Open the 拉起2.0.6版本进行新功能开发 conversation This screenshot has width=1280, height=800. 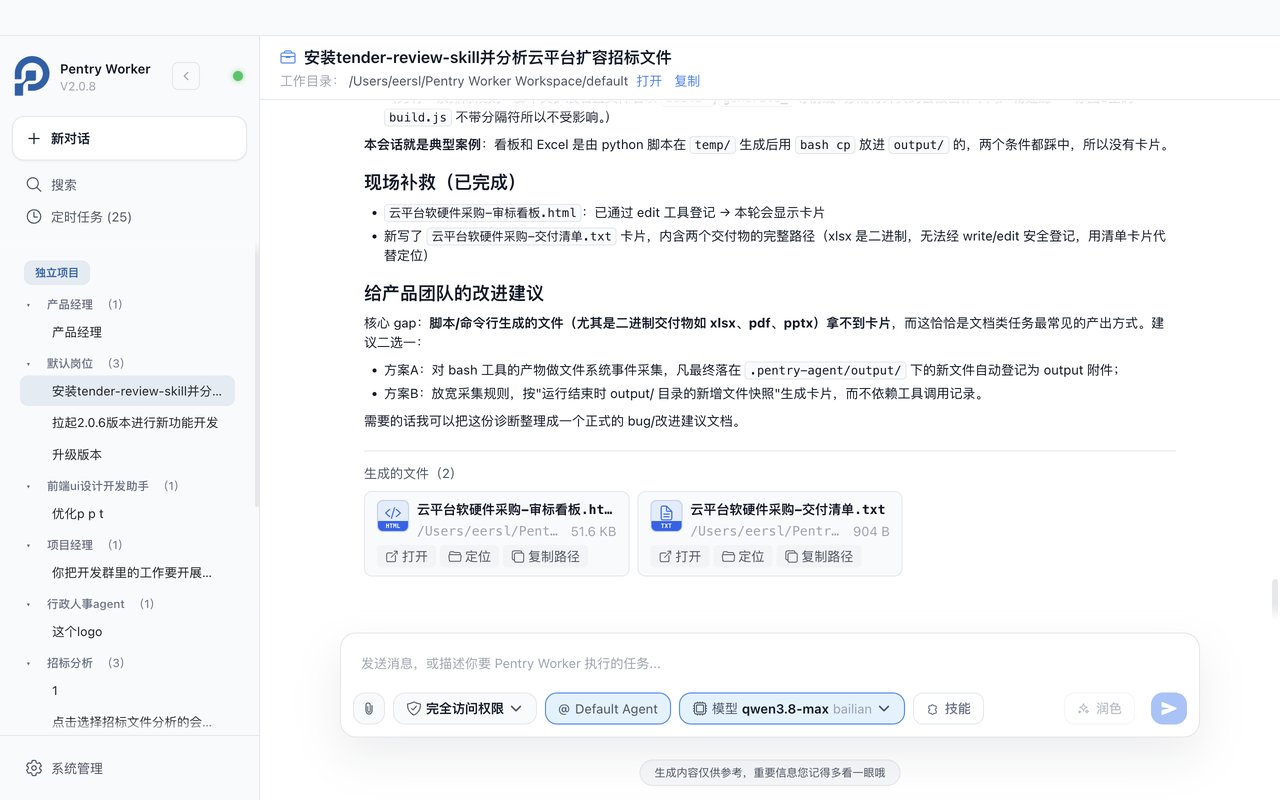click(128, 422)
